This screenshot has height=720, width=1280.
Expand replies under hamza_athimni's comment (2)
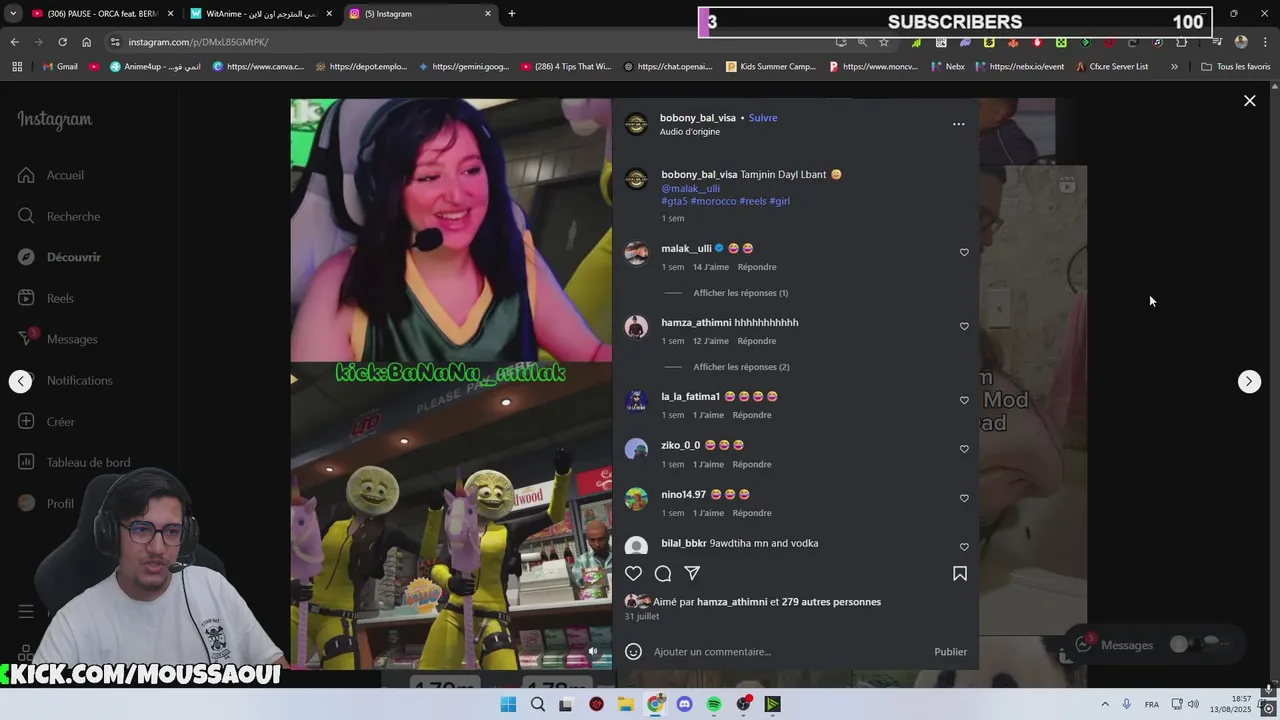point(741,367)
